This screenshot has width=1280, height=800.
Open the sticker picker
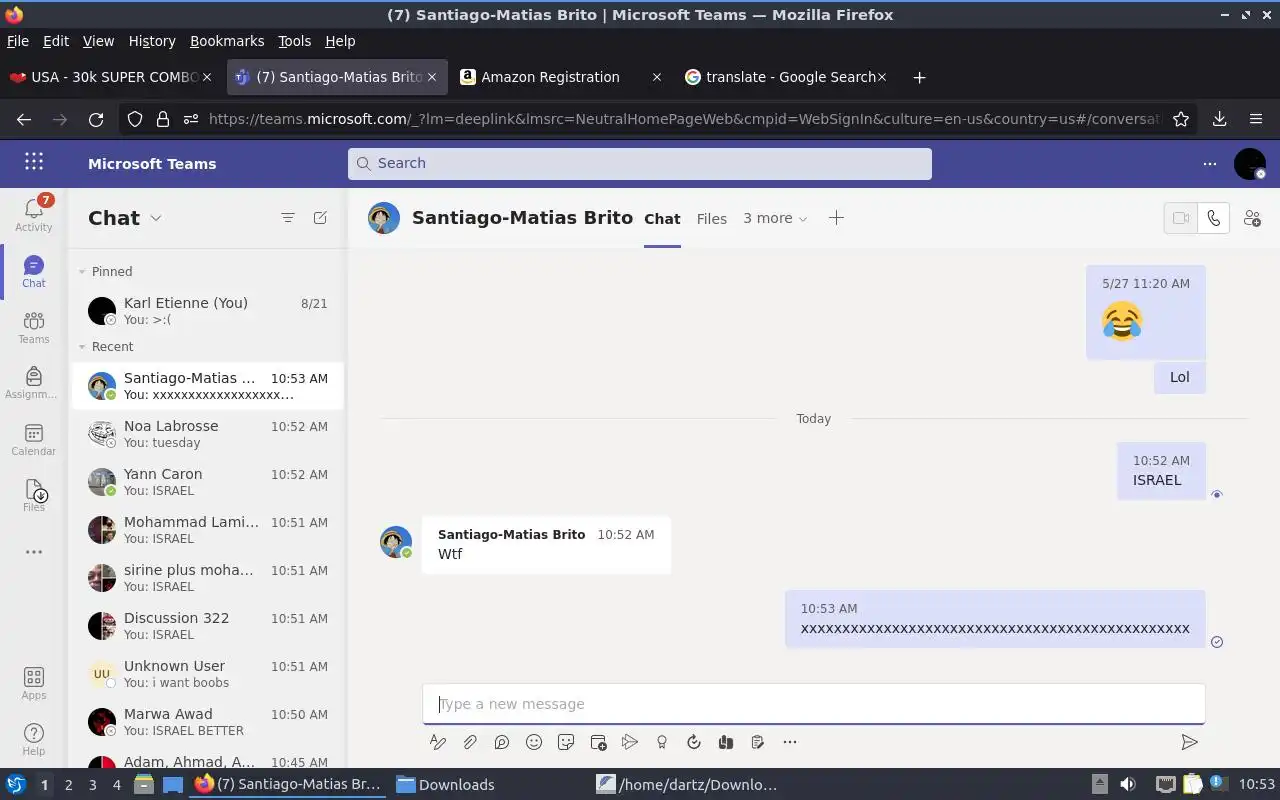[x=566, y=742]
